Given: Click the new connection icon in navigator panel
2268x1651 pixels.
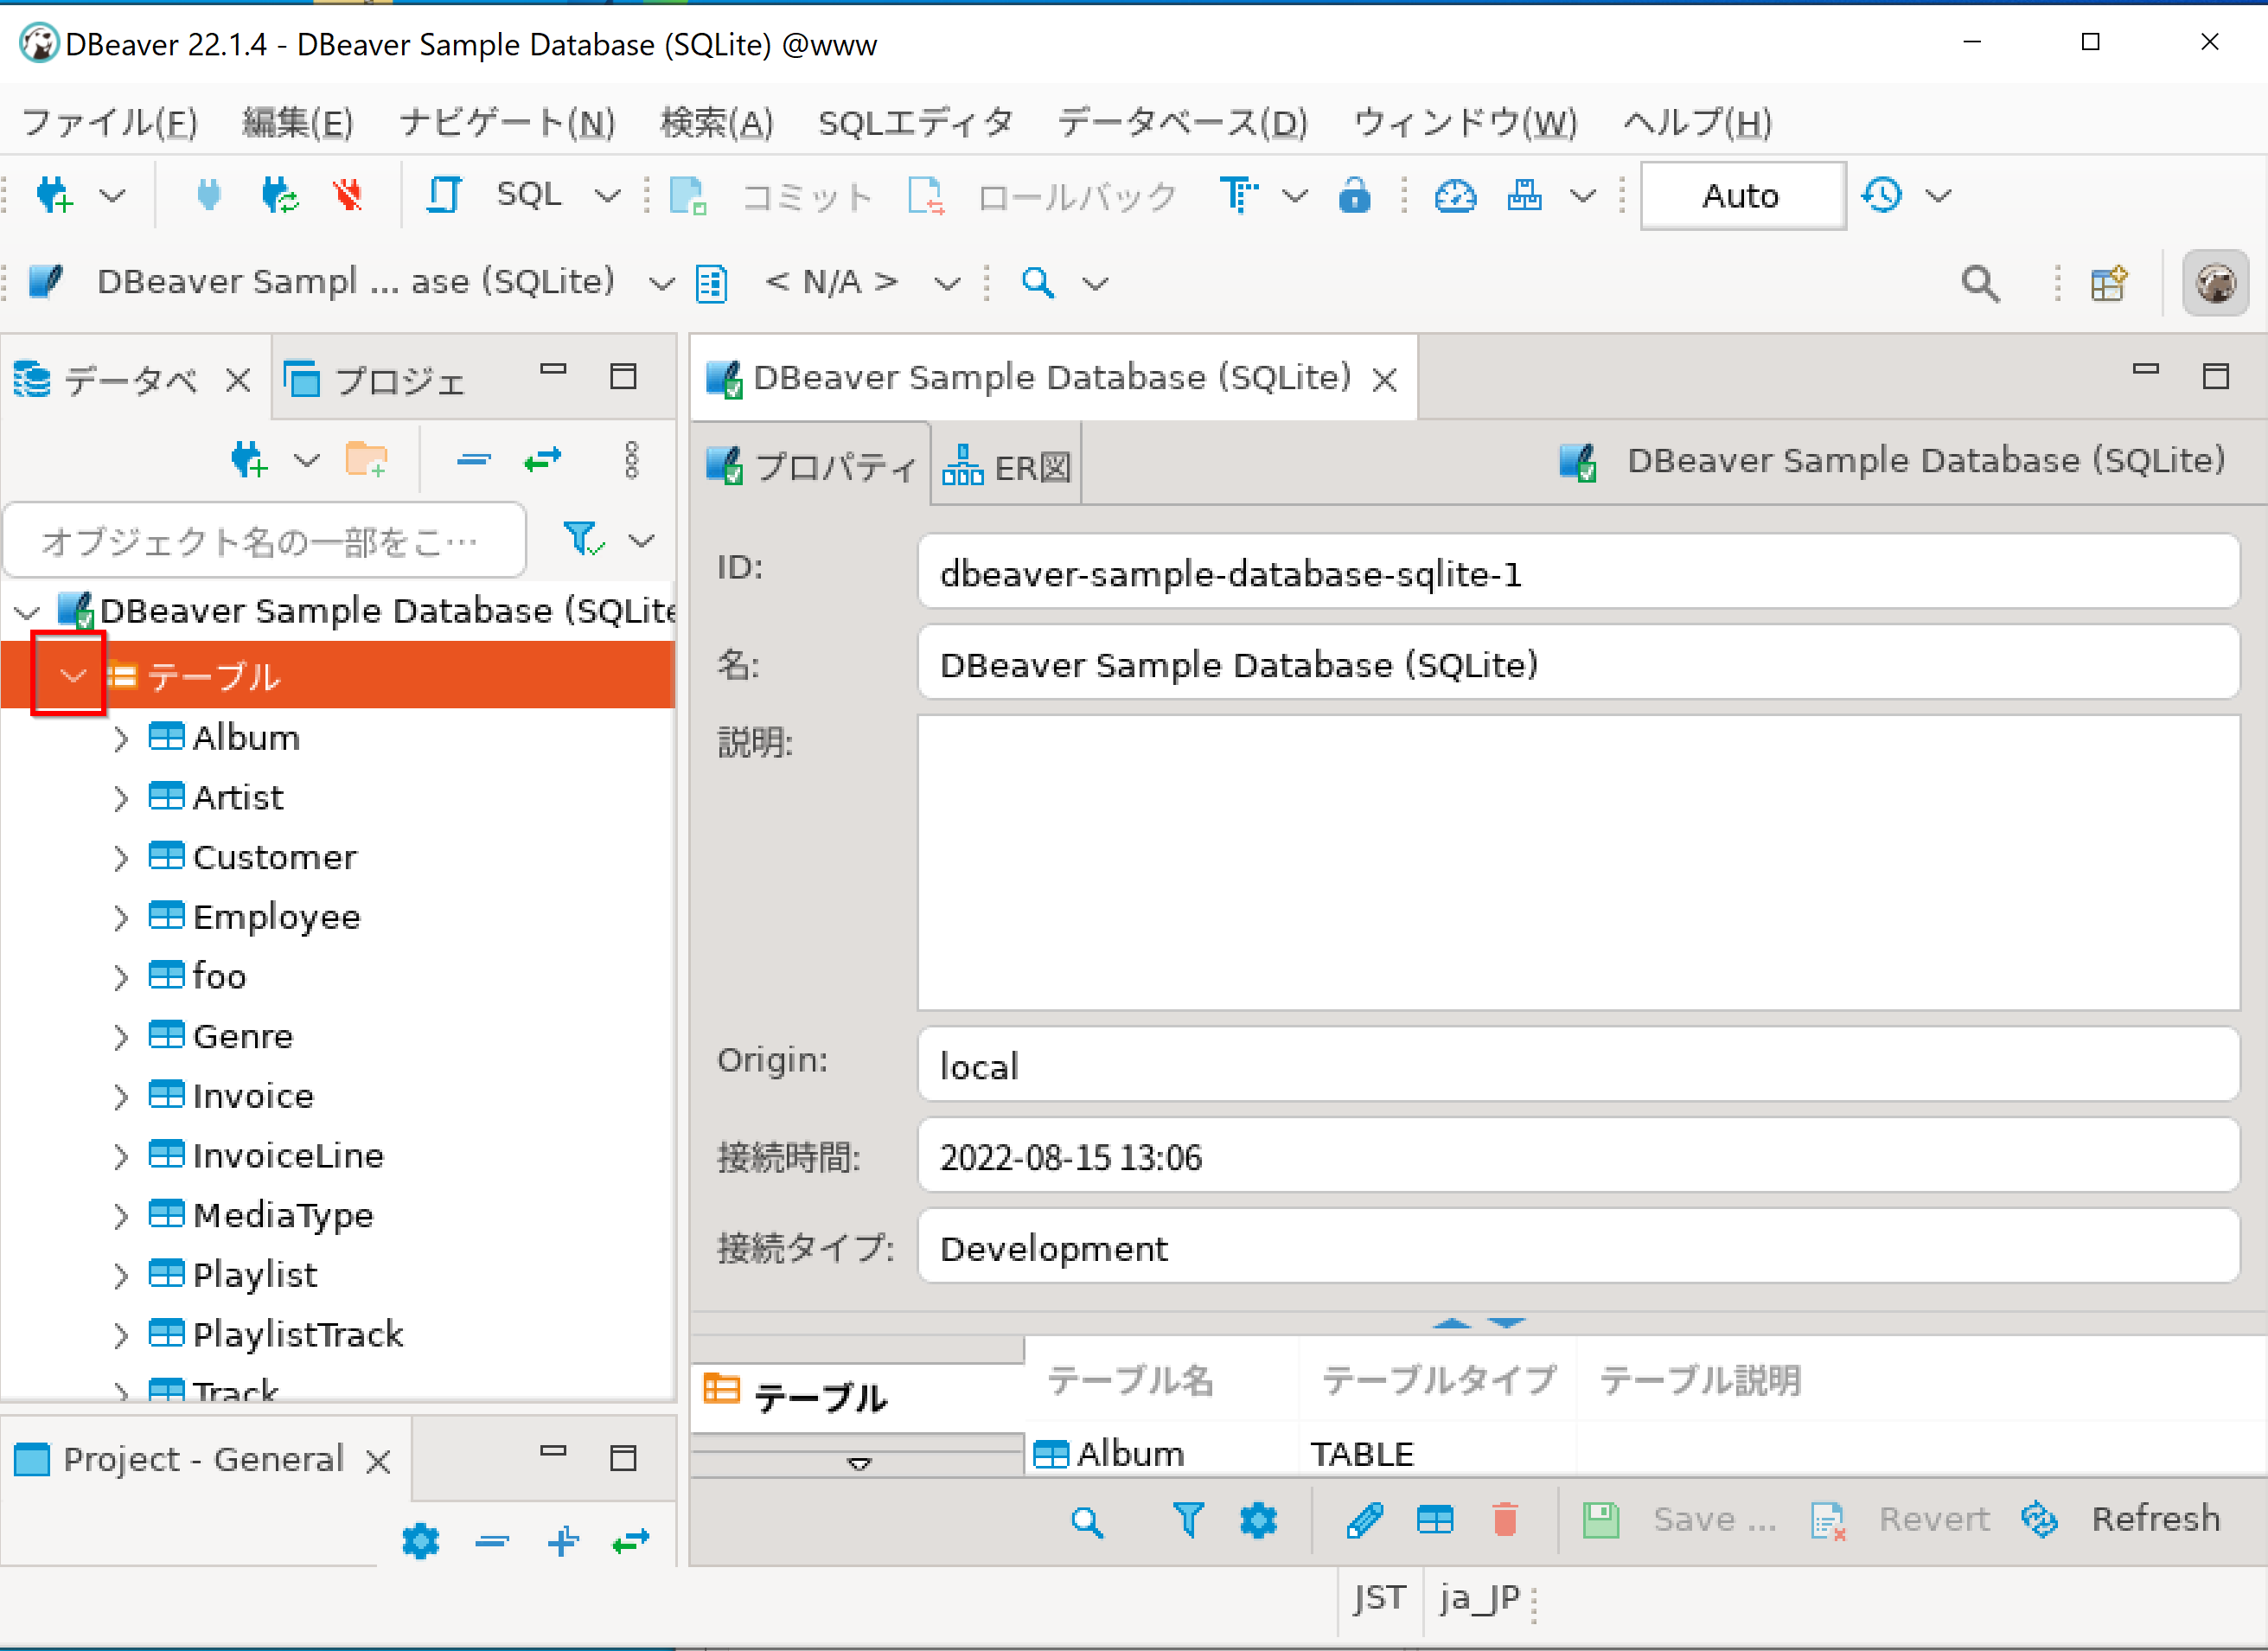Looking at the screenshot, I should coord(249,460).
